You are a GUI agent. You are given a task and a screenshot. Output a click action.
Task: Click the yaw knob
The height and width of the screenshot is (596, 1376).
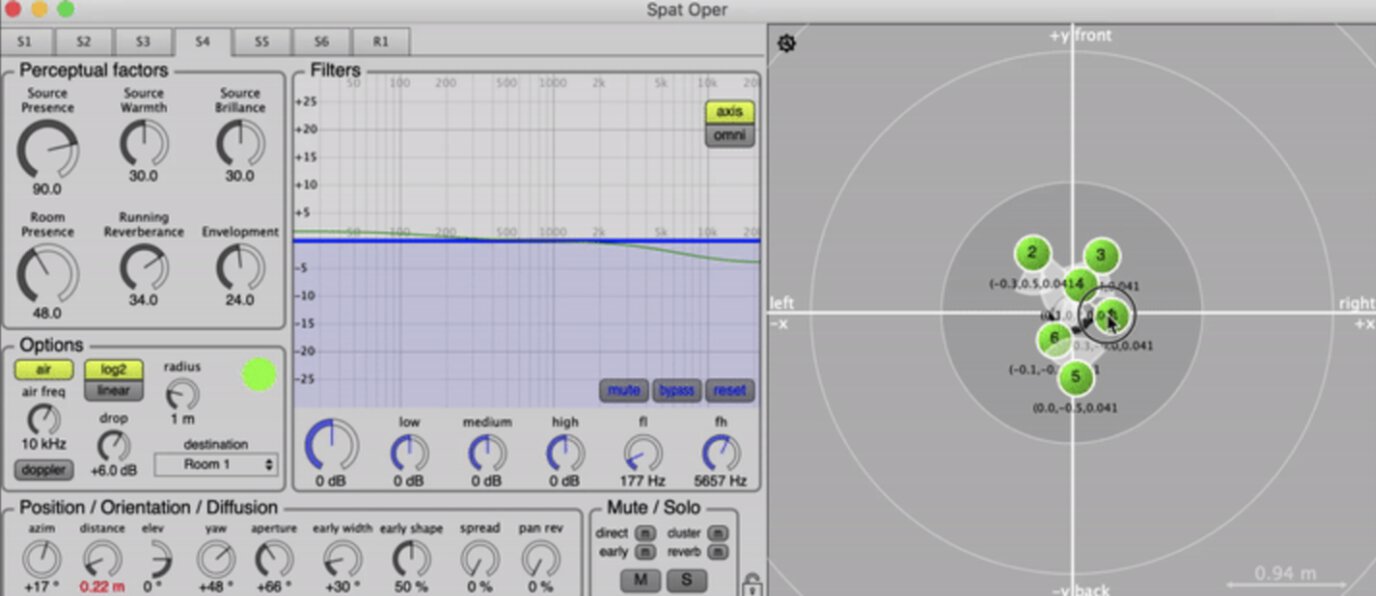tap(216, 558)
